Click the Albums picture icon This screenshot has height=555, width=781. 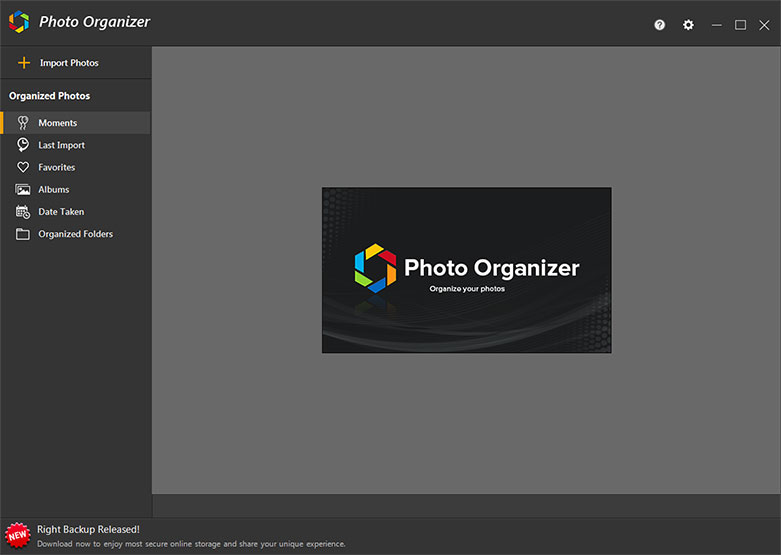coord(23,190)
